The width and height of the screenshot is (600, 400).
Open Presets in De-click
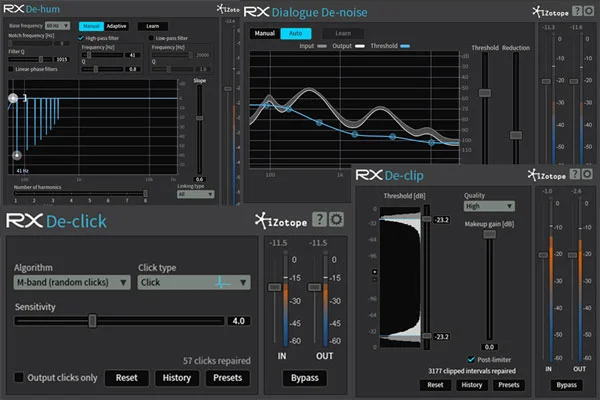point(228,378)
